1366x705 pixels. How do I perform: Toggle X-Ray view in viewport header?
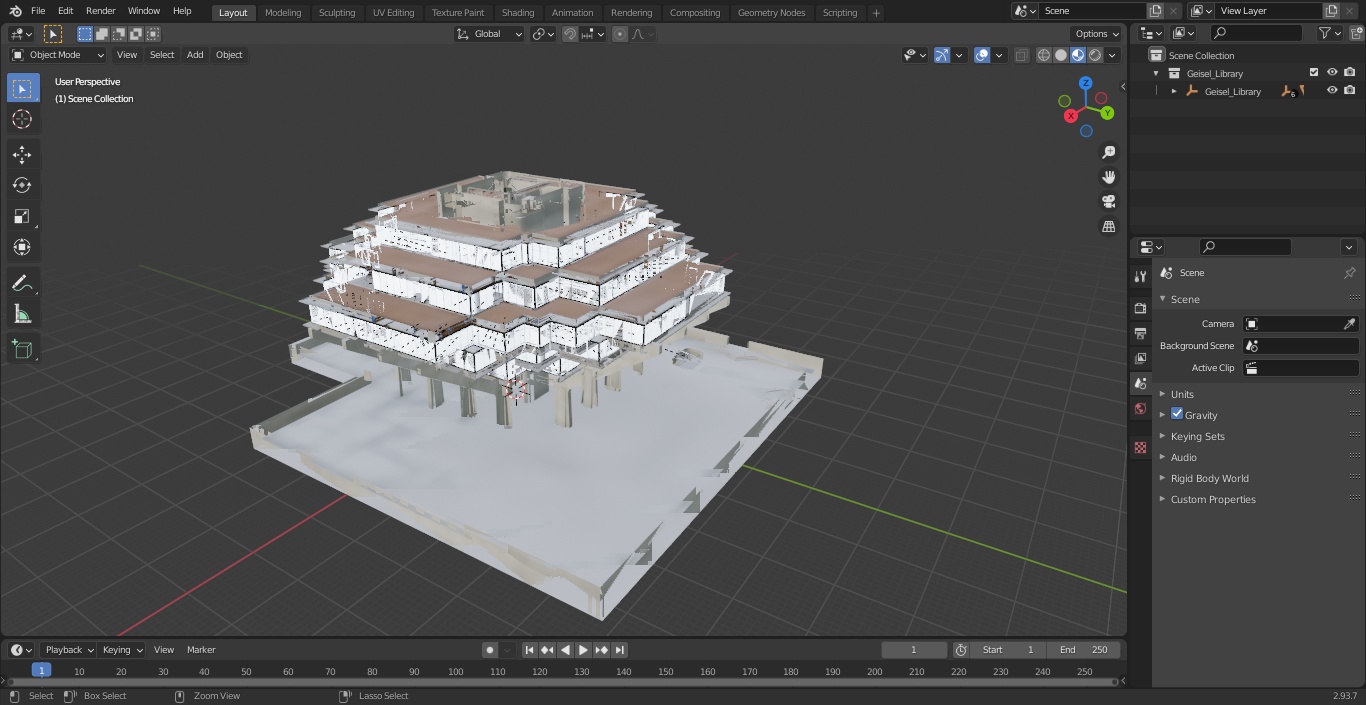tap(1021, 55)
